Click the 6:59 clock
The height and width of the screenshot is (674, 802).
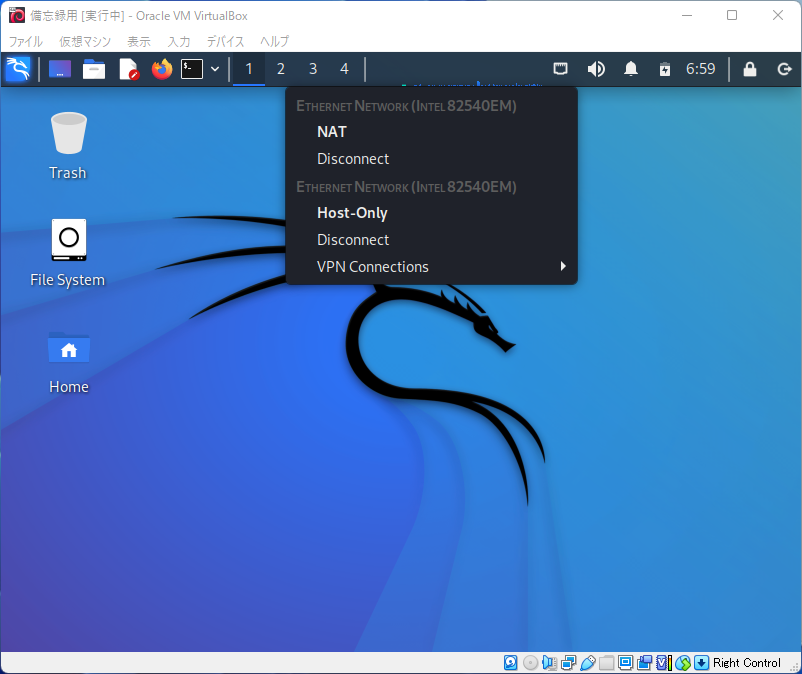(x=700, y=69)
